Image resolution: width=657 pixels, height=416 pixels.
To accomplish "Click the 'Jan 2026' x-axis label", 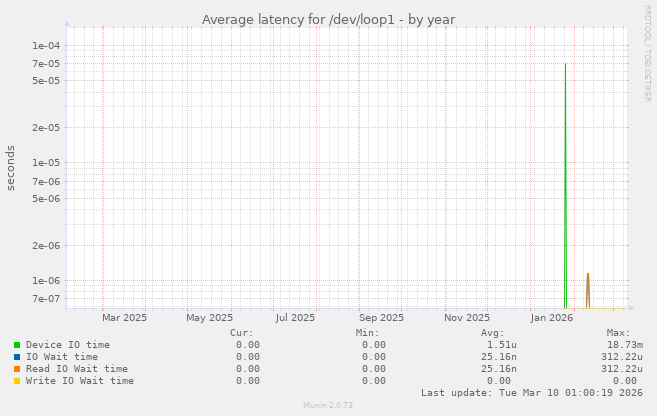I will pyautogui.click(x=551, y=318).
